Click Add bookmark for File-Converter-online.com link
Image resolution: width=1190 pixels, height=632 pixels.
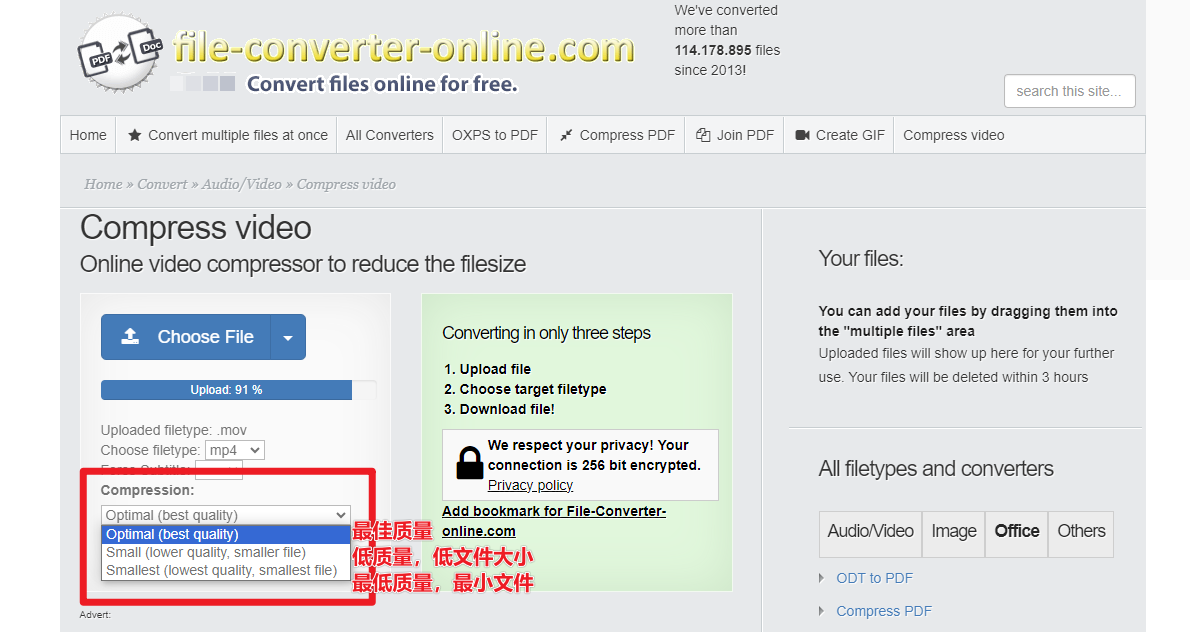(x=554, y=521)
